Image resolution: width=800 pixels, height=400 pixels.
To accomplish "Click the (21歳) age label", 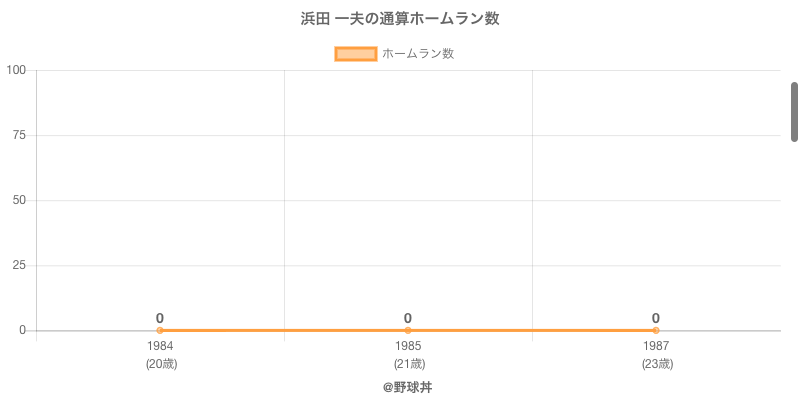I will click(409, 364).
